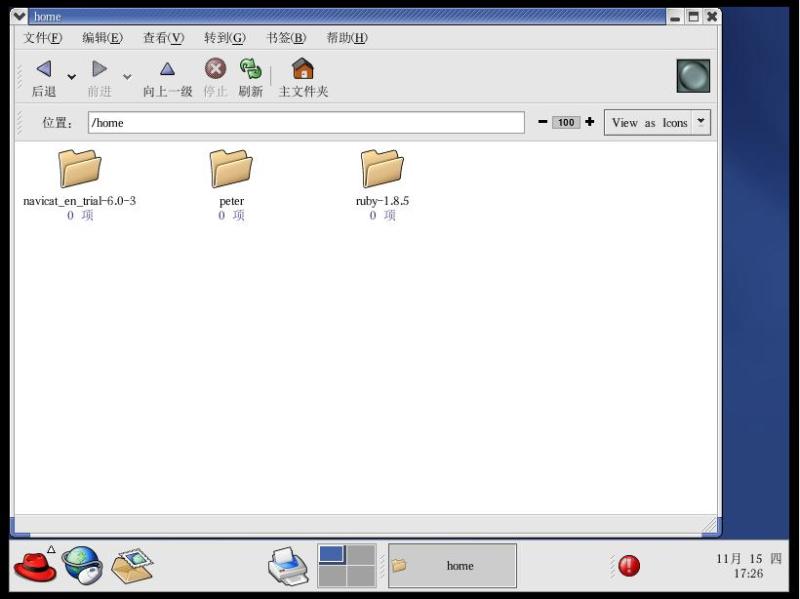The height and width of the screenshot is (599, 800).
Task: Open the Forward history dropdown arrow
Action: (127, 77)
